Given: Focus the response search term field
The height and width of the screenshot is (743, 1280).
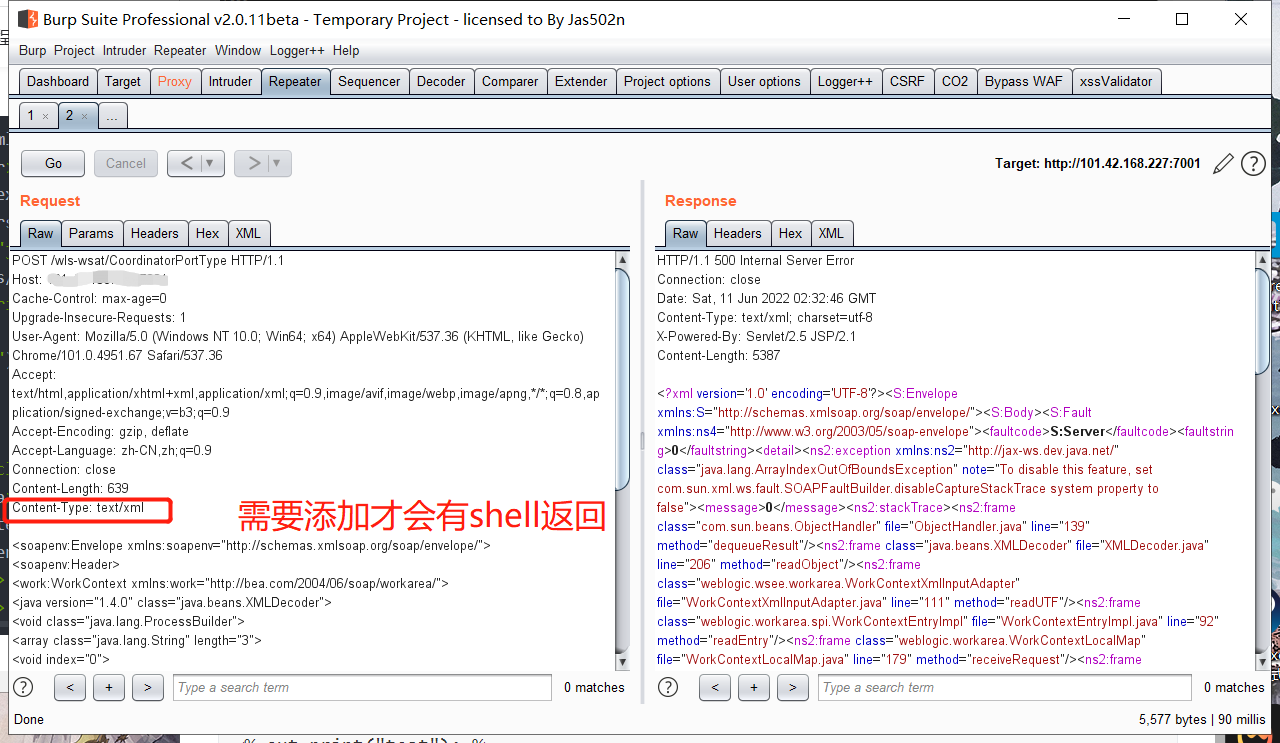Looking at the screenshot, I should pos(1005,687).
